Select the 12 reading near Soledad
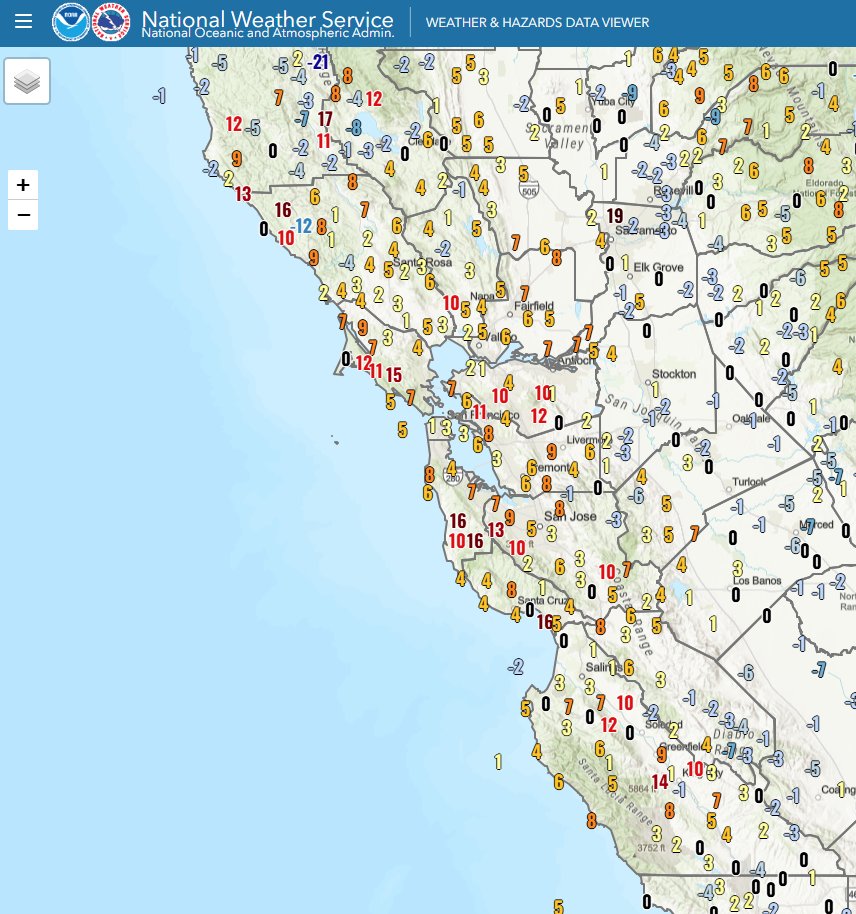Screen dimensions: 856x914 pyautogui.click(x=609, y=725)
